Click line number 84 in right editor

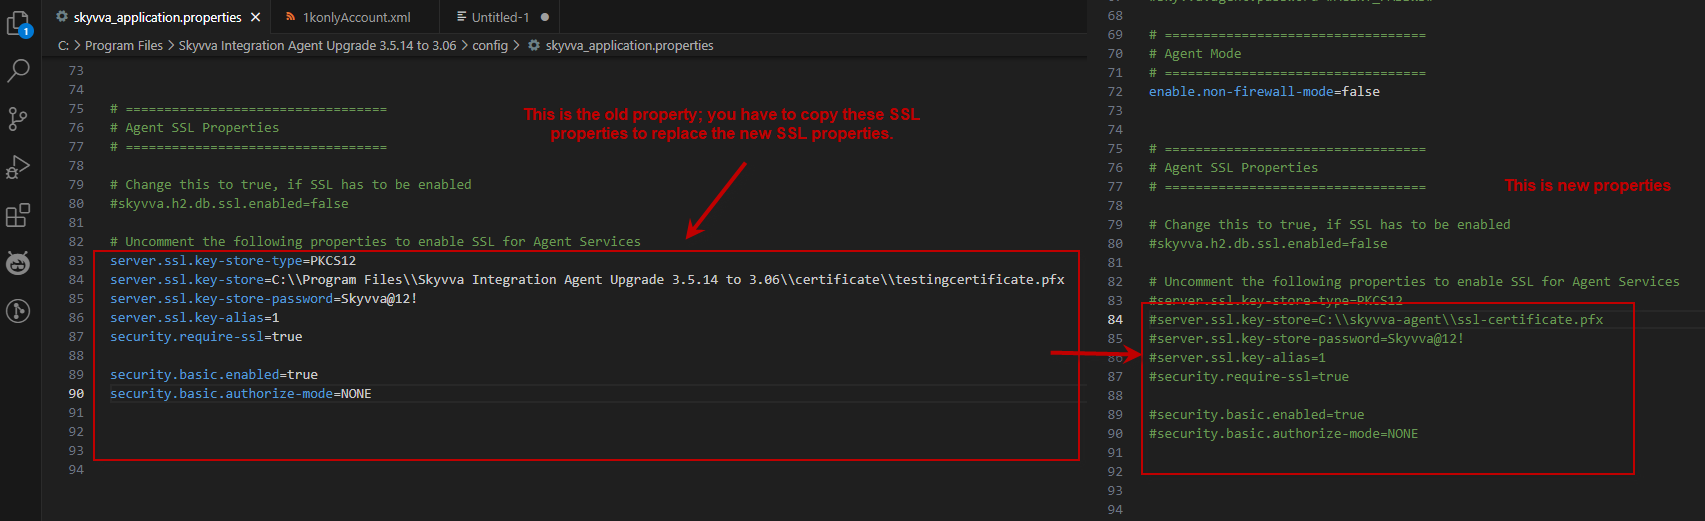pos(1115,320)
